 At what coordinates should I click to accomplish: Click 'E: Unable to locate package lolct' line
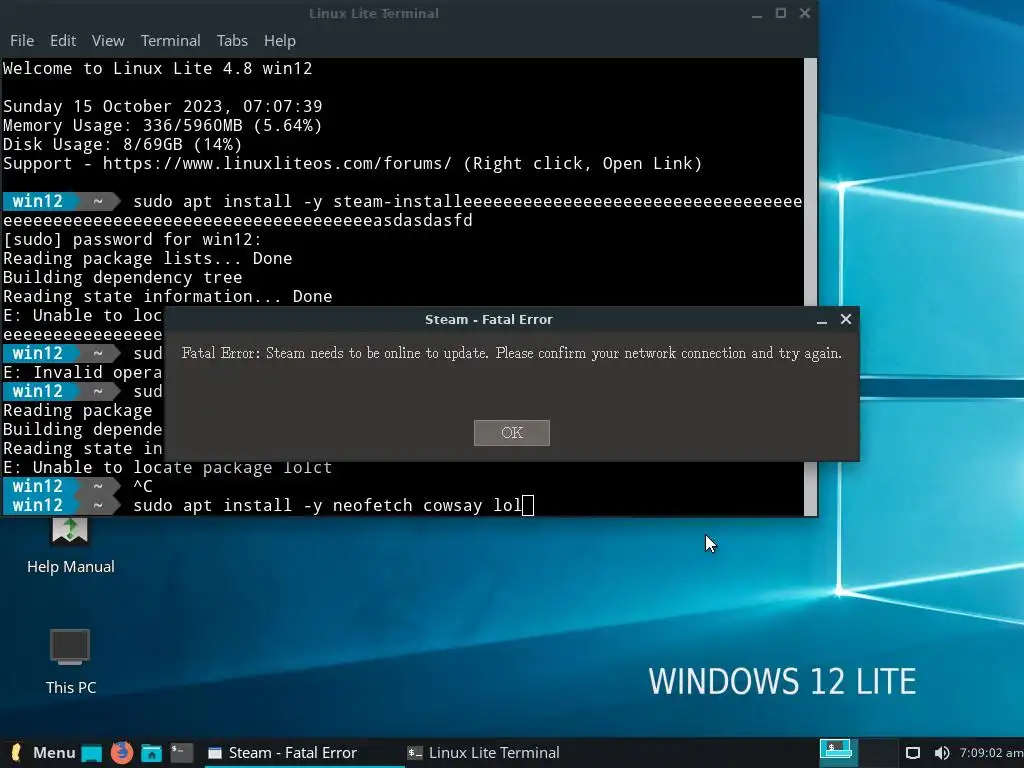pyautogui.click(x=167, y=468)
